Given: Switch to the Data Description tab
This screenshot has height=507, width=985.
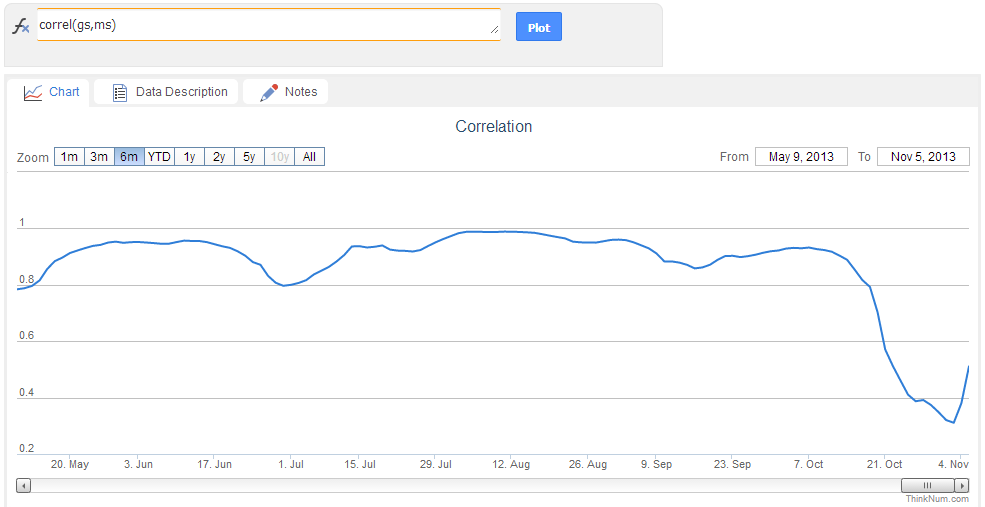Looking at the screenshot, I should tap(181, 92).
